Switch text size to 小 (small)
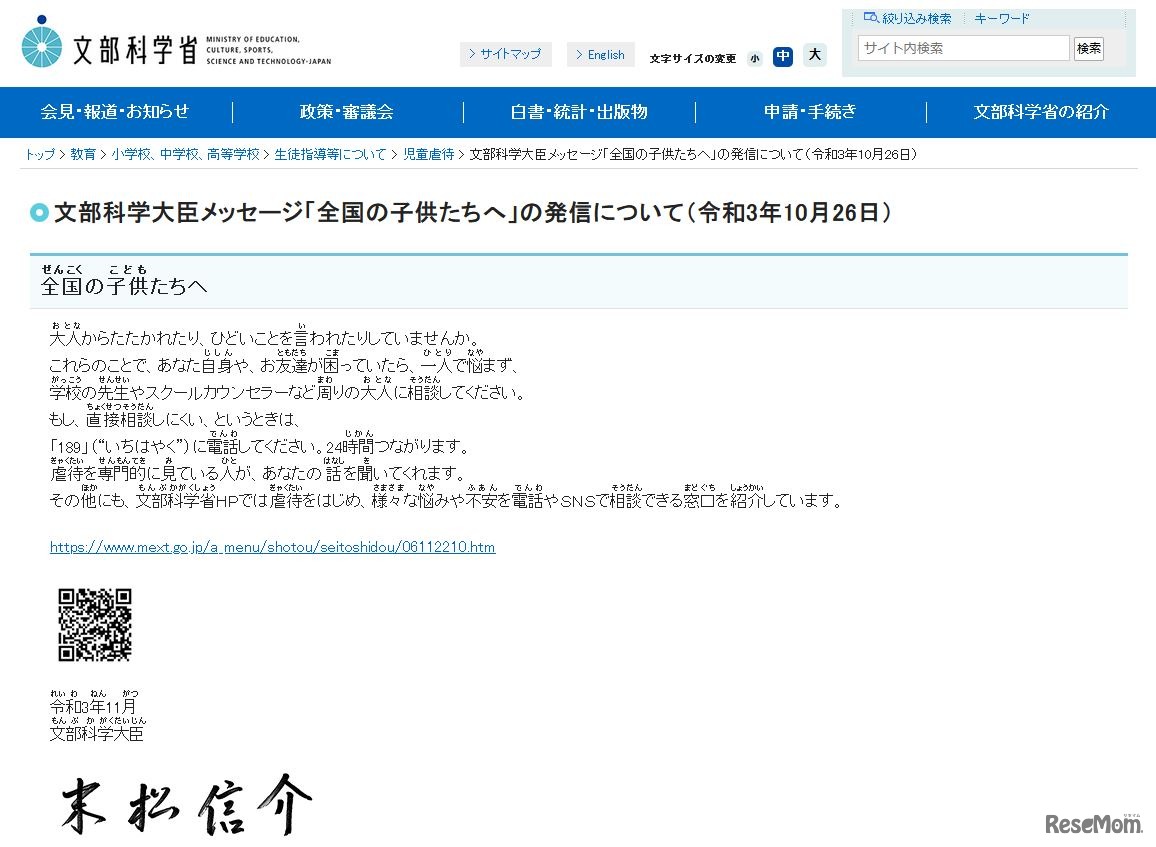 tap(755, 57)
